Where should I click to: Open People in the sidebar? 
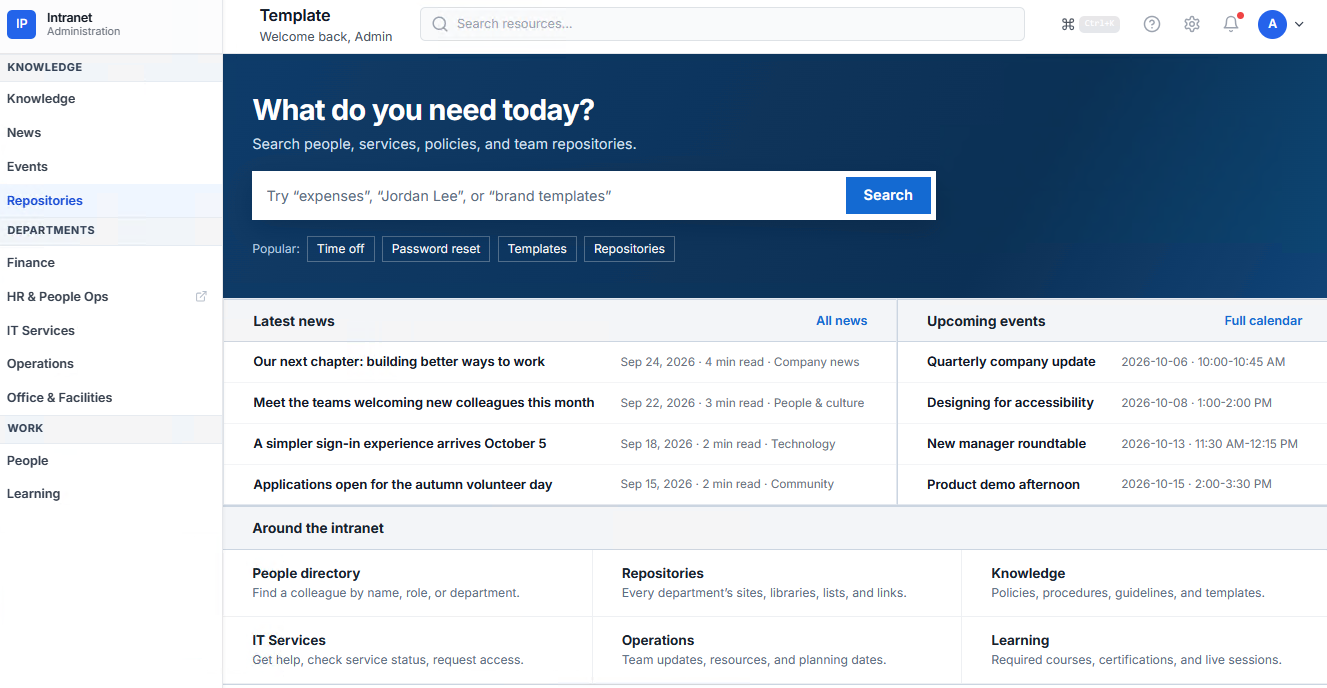(111, 461)
